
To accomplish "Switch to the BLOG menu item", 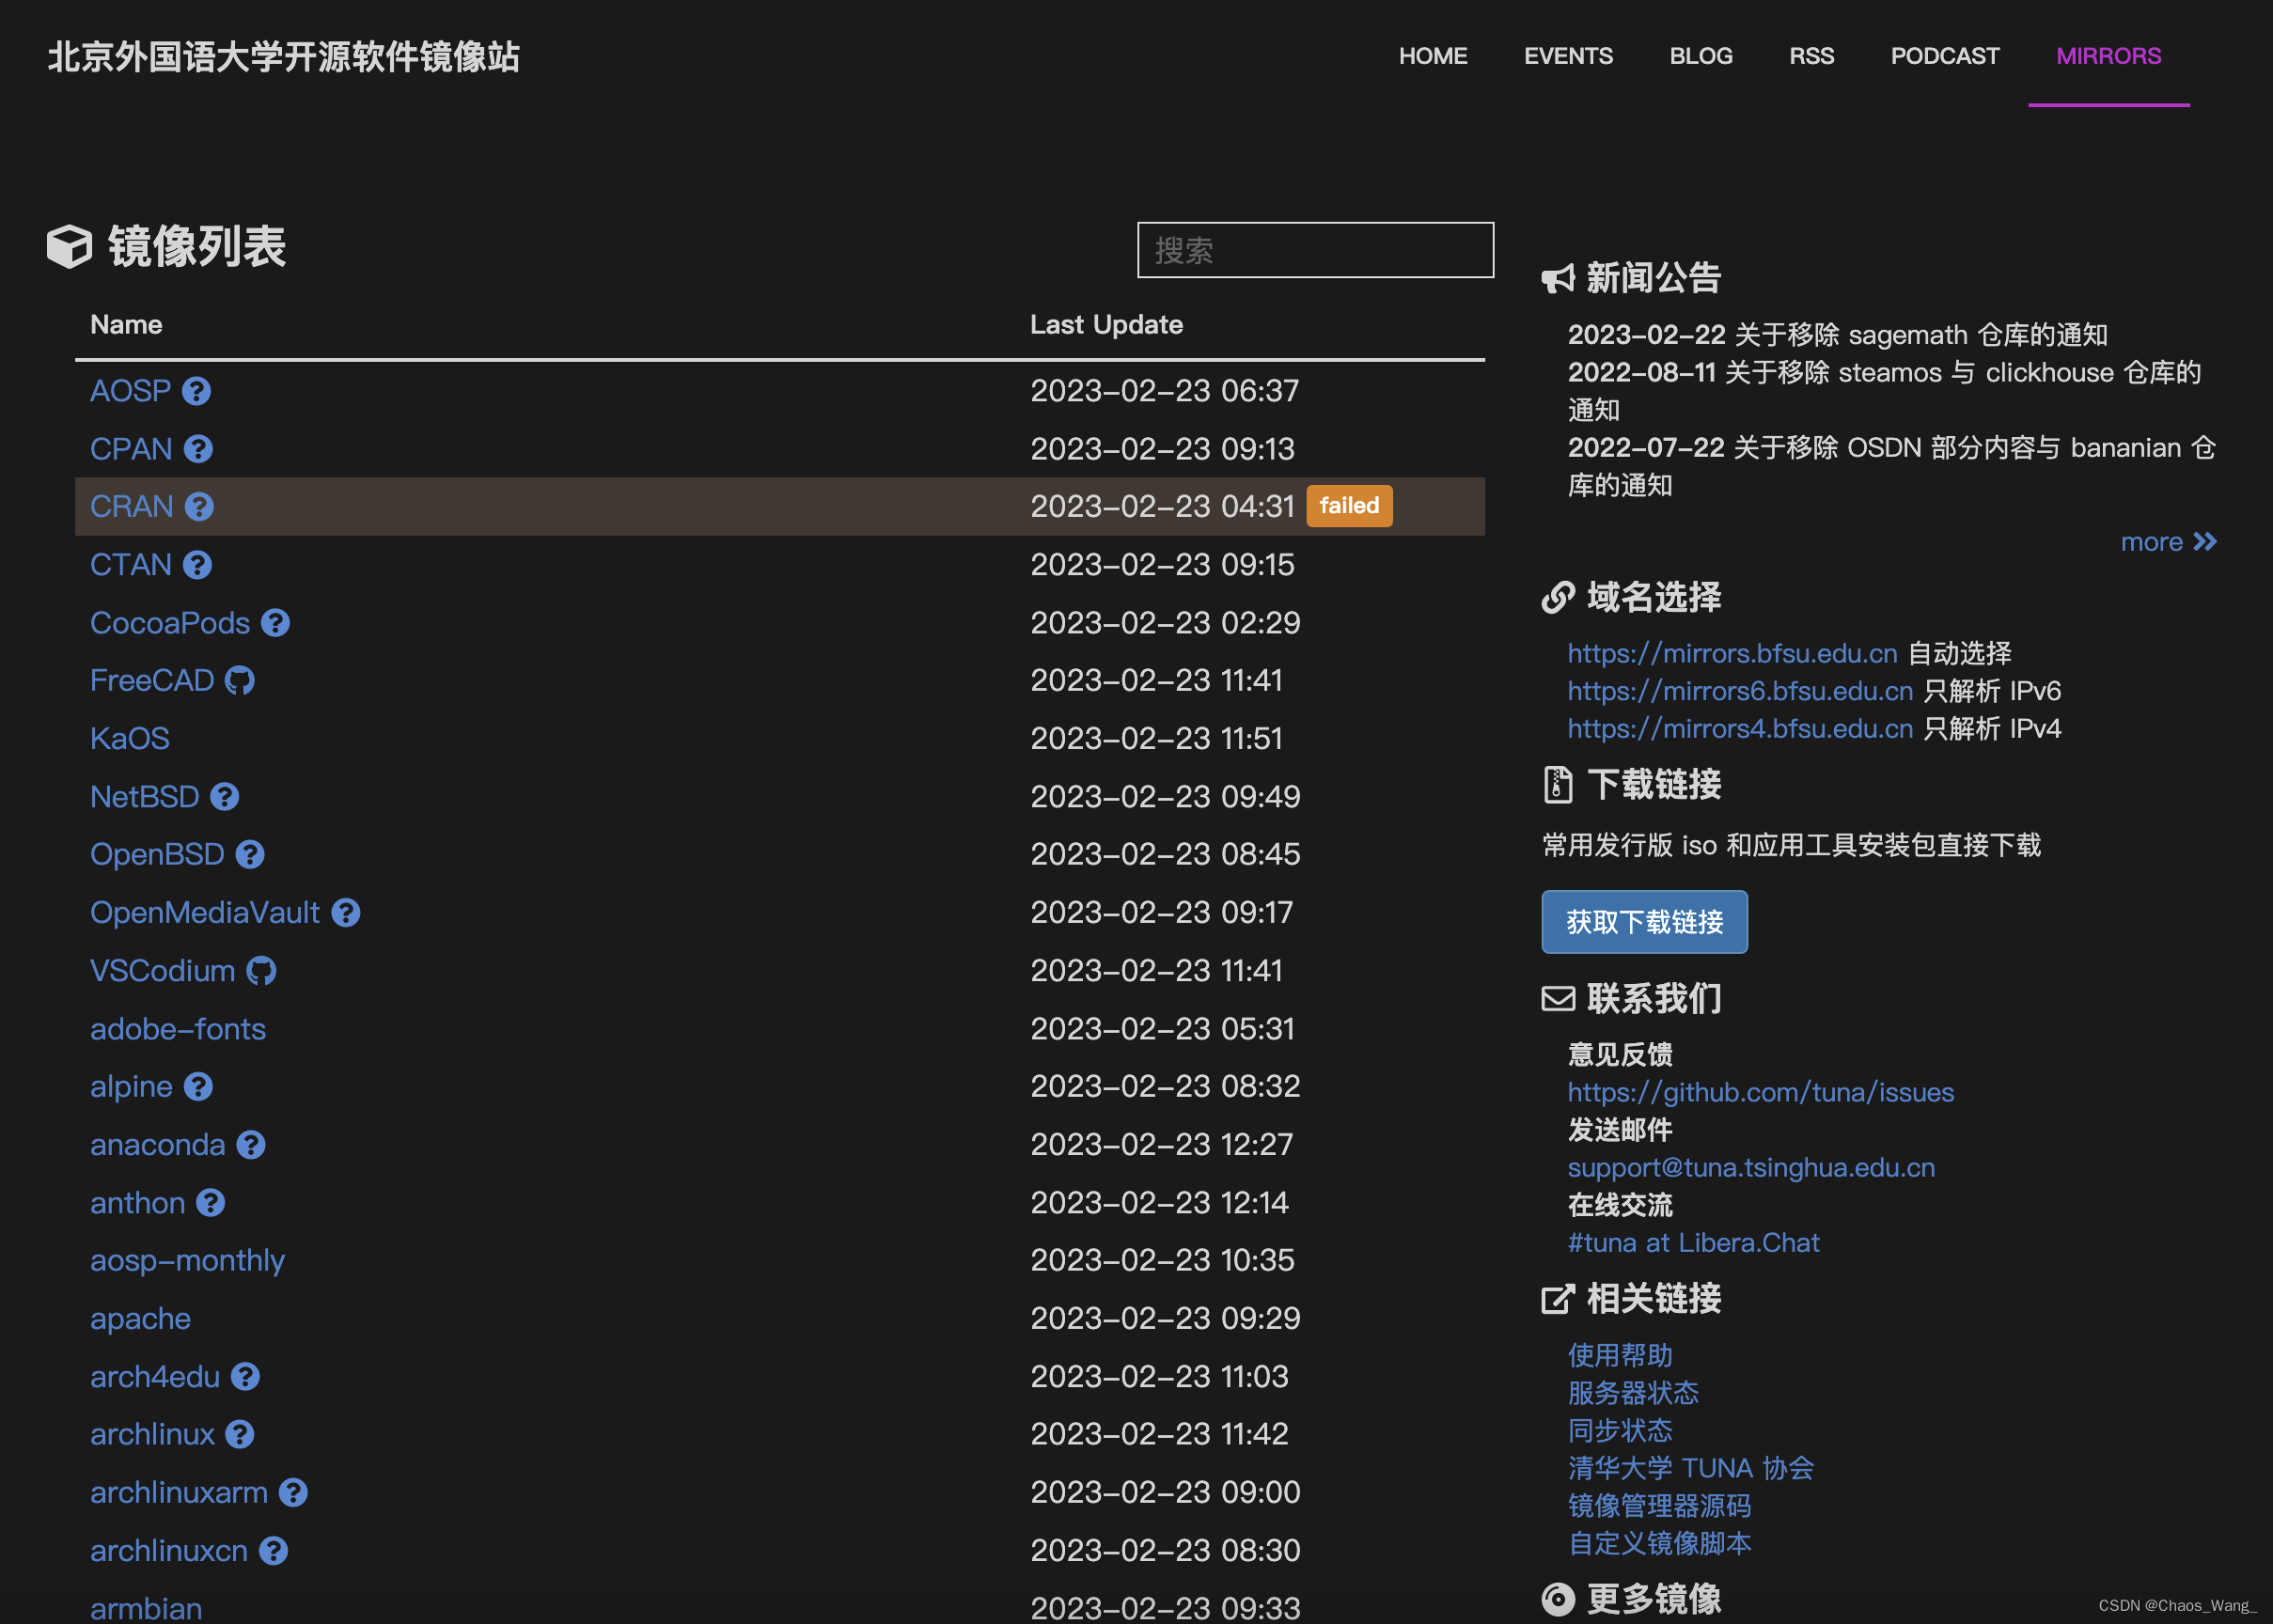I will tap(1700, 56).
